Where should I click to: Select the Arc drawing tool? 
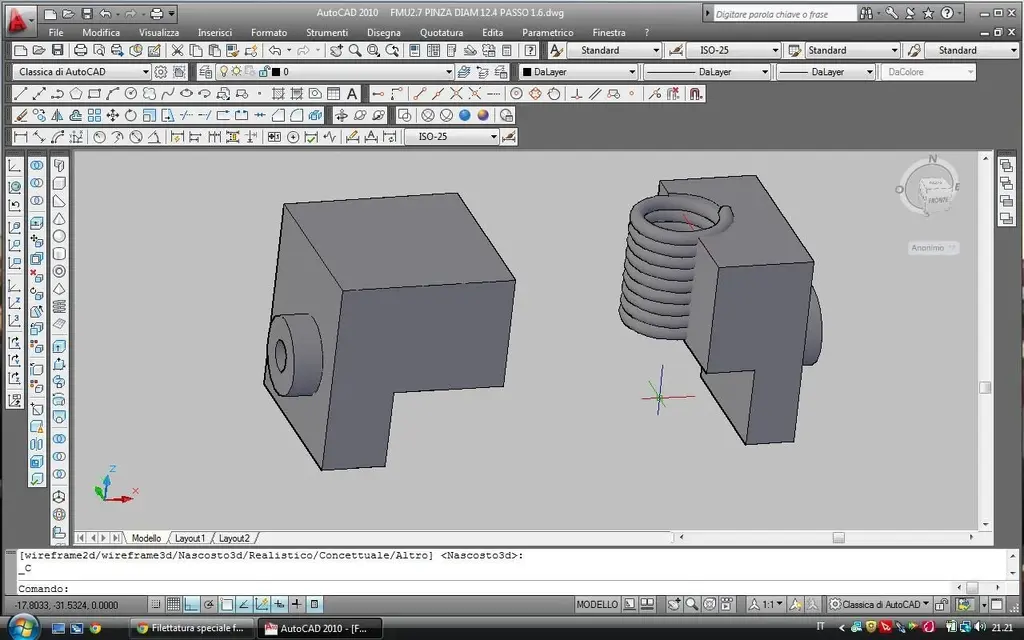coord(112,93)
